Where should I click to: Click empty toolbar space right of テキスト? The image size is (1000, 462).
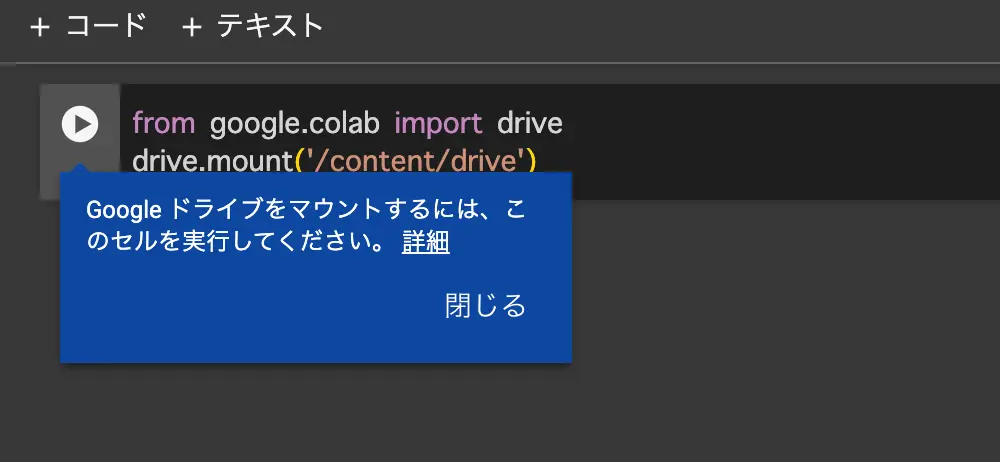pos(650,27)
